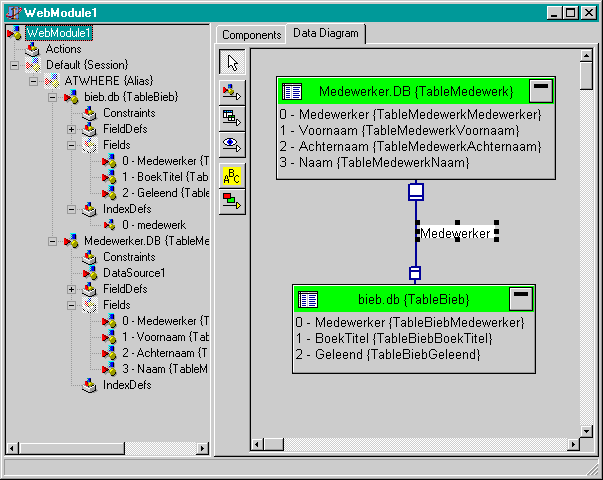
Task: Switch to the Components tab
Action: (x=251, y=35)
